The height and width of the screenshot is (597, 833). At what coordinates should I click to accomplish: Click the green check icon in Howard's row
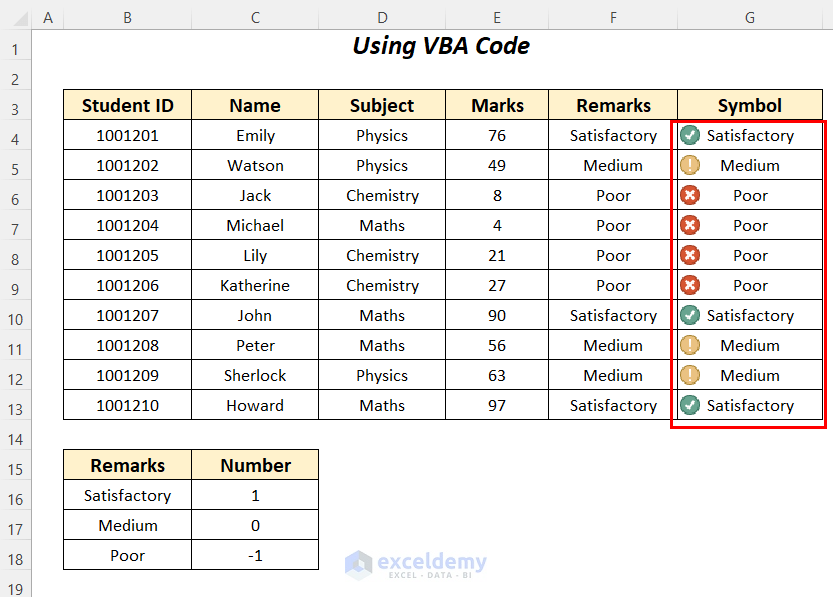pos(690,405)
